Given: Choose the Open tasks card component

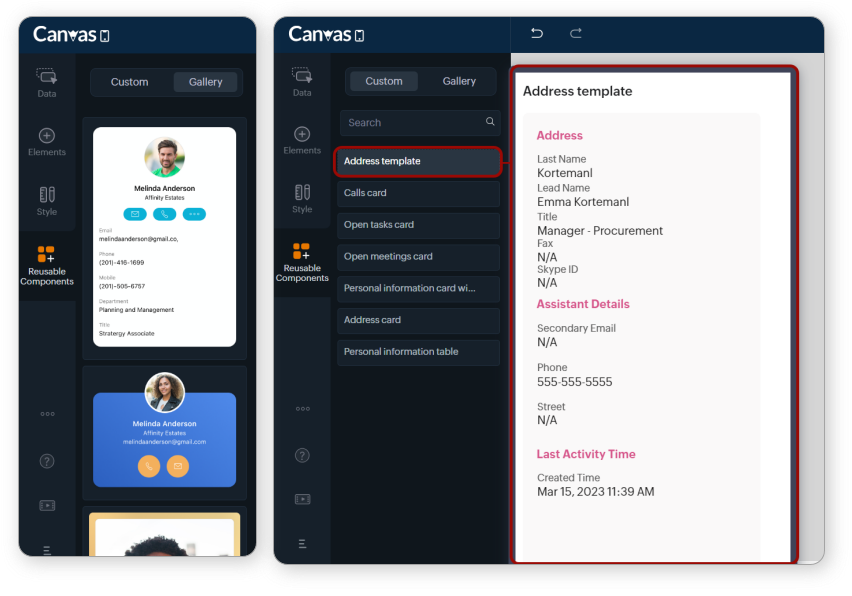Looking at the screenshot, I should click(x=417, y=225).
